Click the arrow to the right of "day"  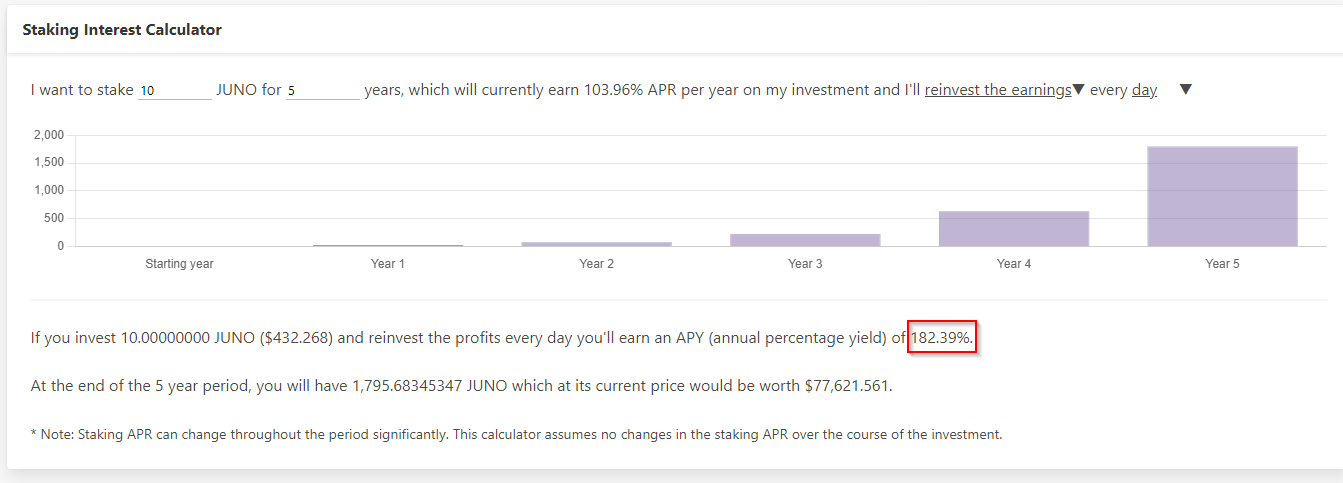1186,90
